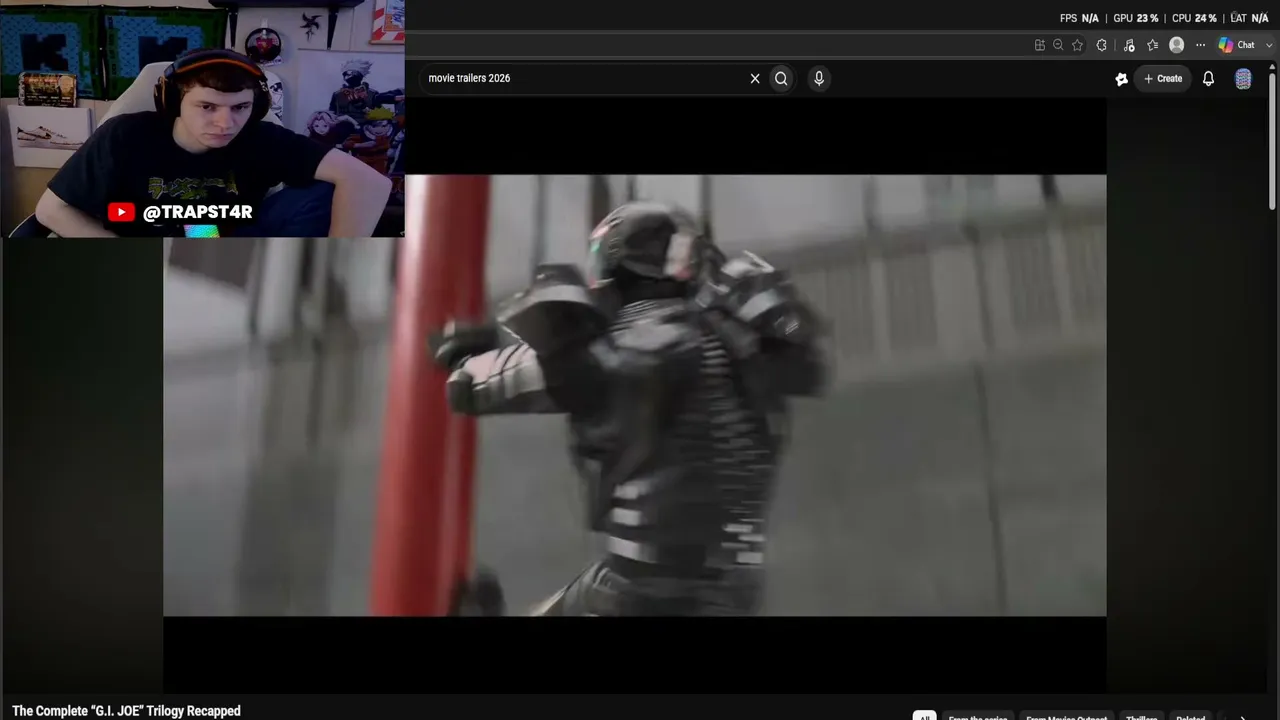Click the Create button
Viewport: 1280px width, 720px height.
coord(1163,78)
